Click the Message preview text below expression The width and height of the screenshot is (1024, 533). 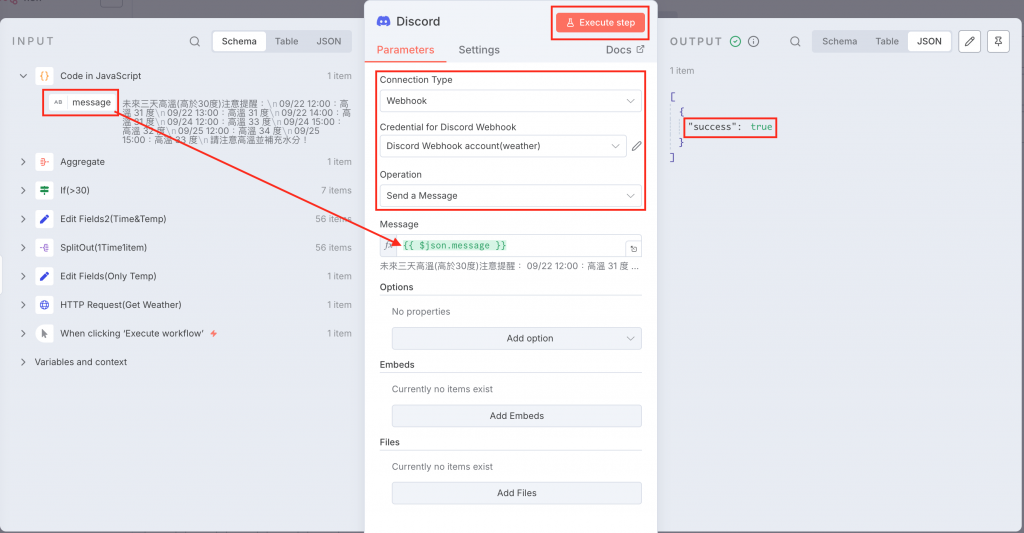tap(509, 266)
